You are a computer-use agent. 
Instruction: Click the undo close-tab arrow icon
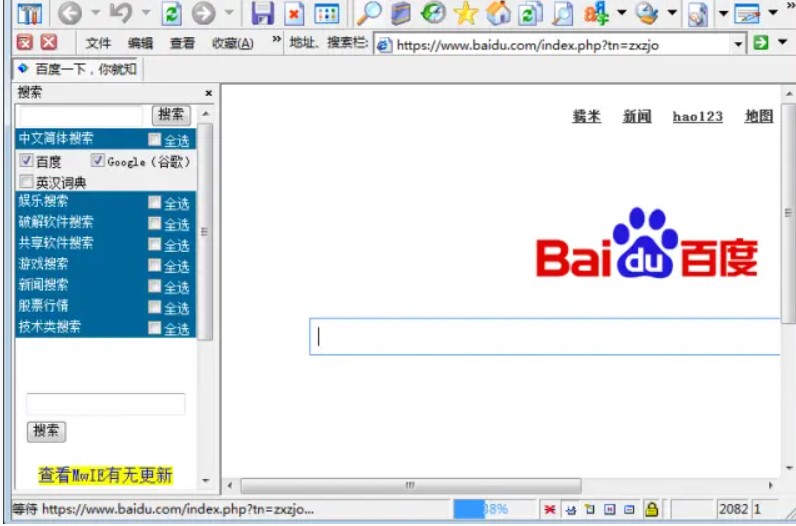pyautogui.click(x=122, y=13)
